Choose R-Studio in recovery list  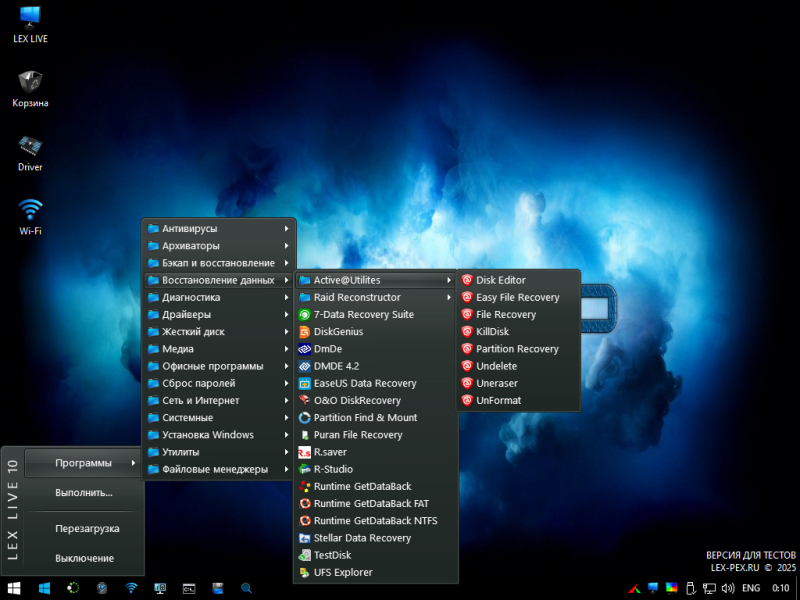coord(333,469)
